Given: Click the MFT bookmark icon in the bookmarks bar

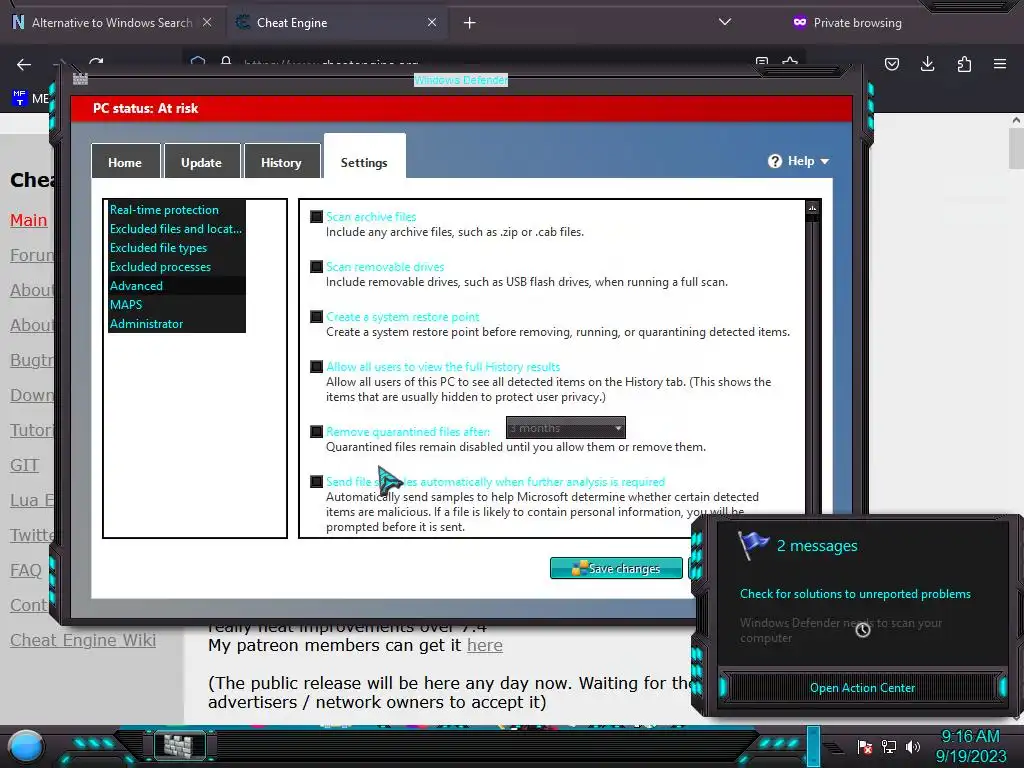Looking at the screenshot, I should click(20, 98).
